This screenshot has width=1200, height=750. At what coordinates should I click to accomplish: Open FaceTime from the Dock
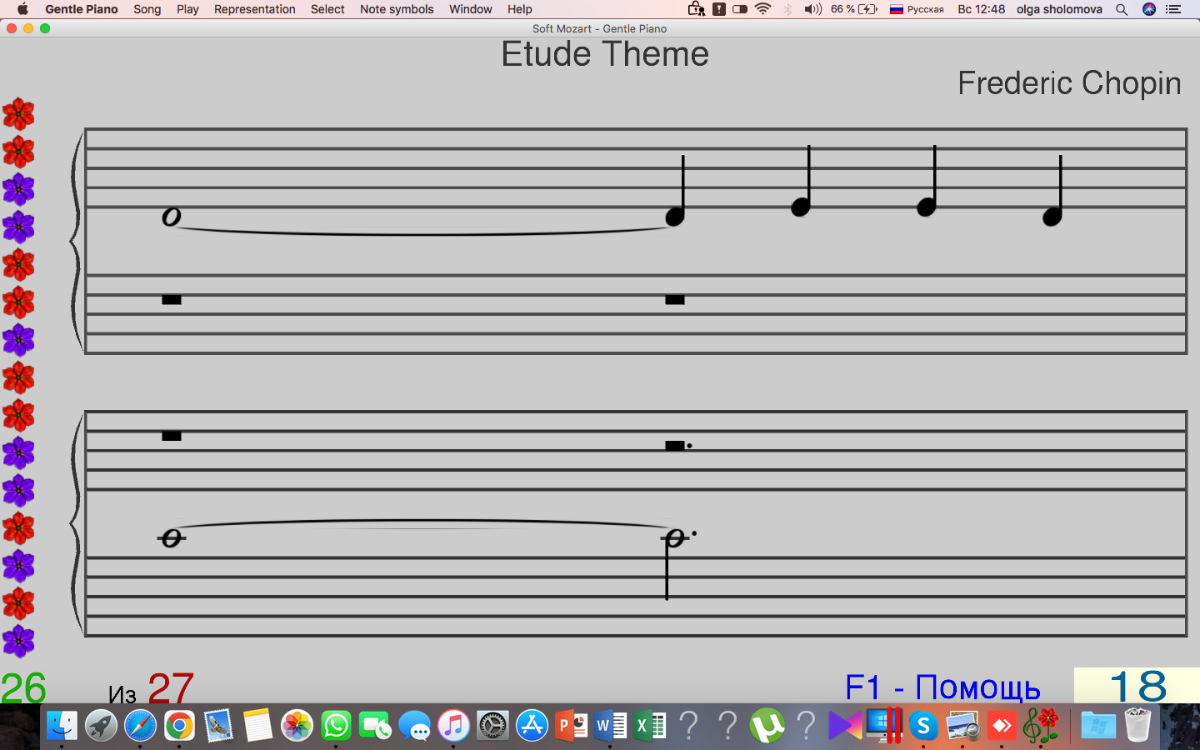coord(375,725)
